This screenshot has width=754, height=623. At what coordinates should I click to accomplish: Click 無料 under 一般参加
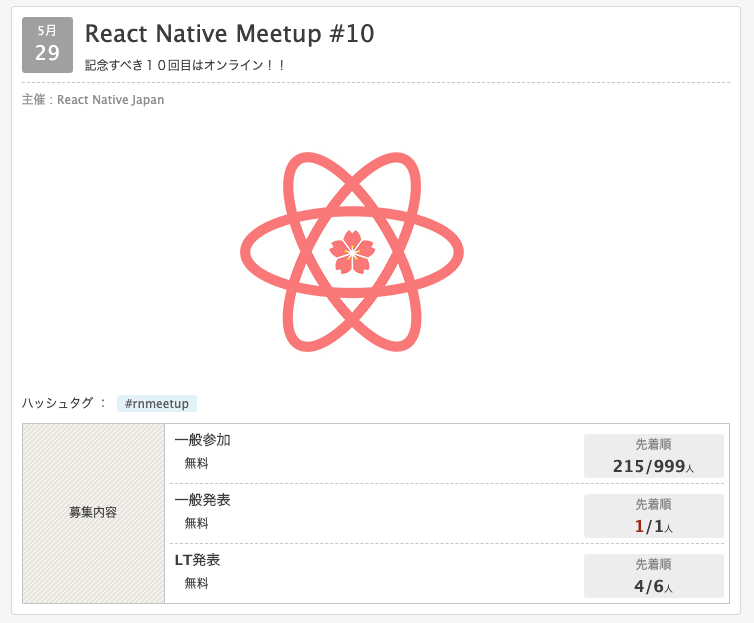(196, 463)
